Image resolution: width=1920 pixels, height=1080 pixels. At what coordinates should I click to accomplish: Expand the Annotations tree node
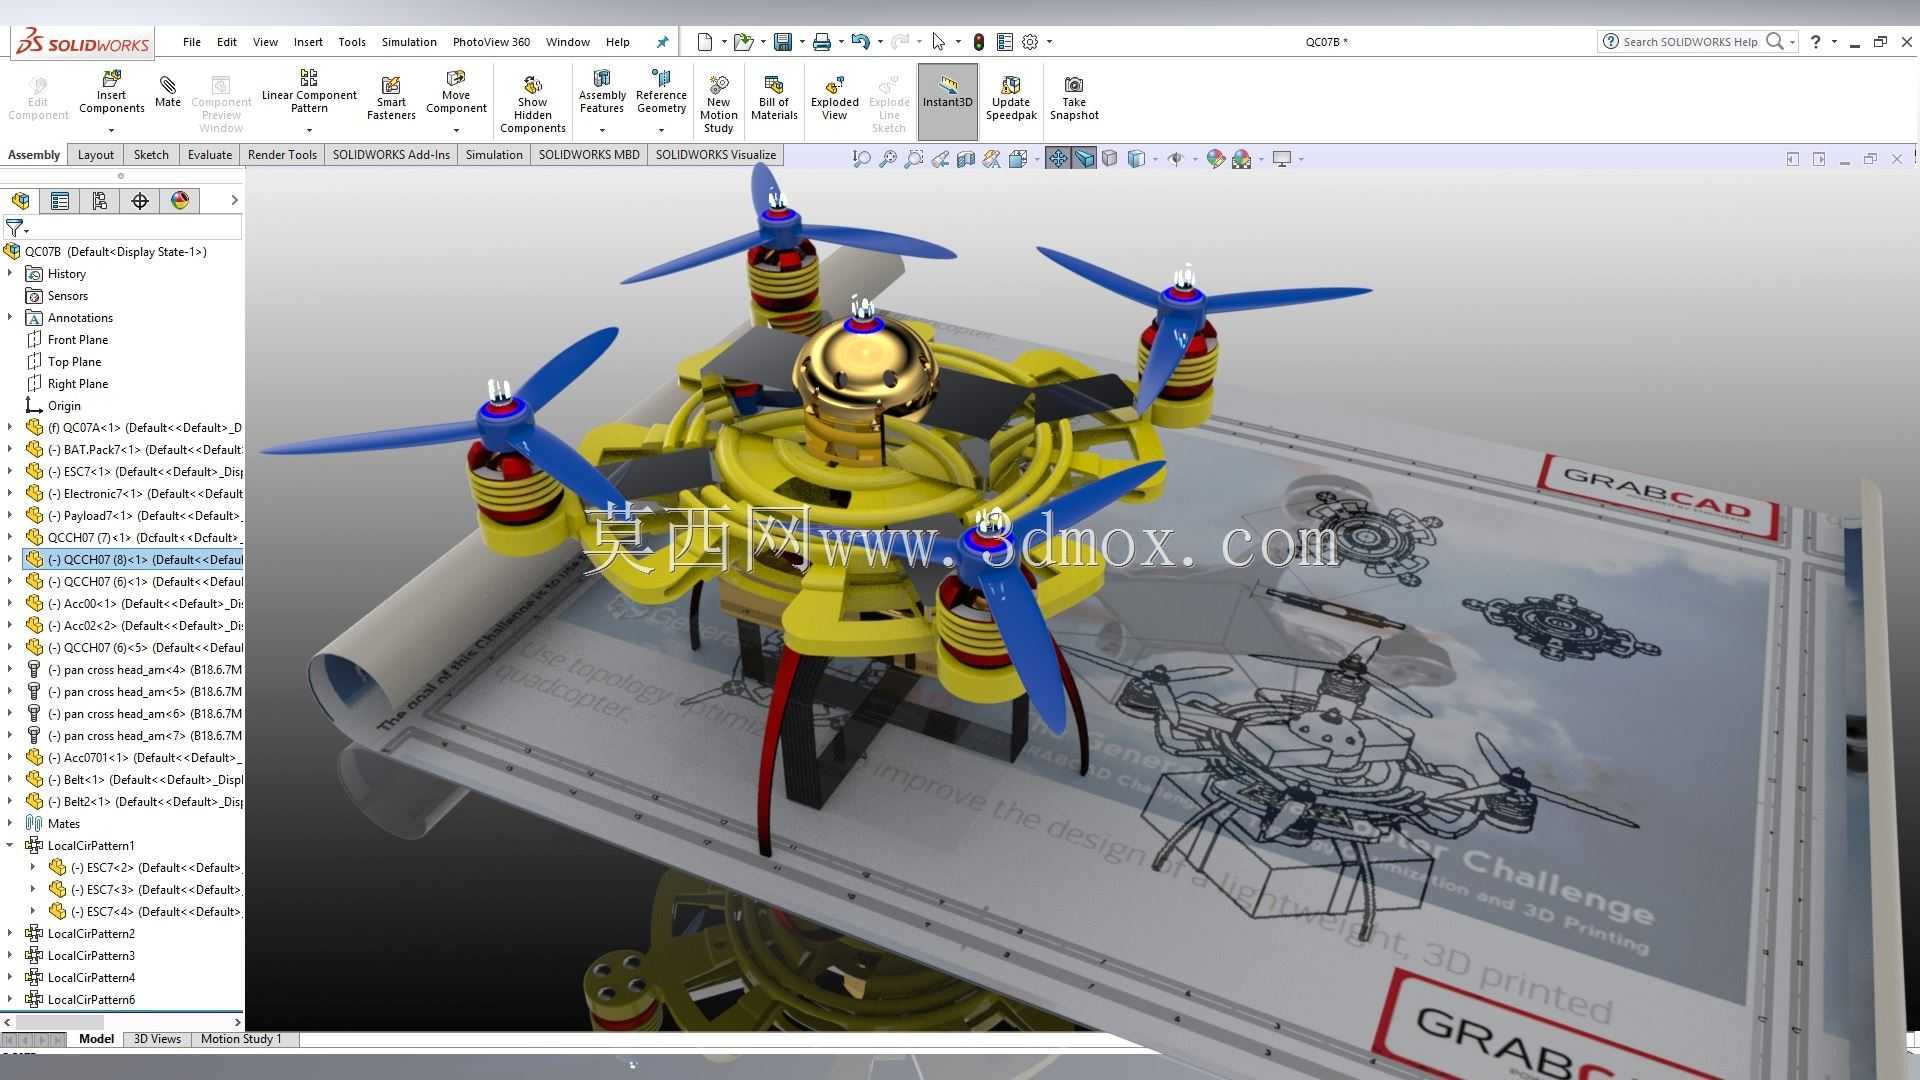(x=10, y=317)
